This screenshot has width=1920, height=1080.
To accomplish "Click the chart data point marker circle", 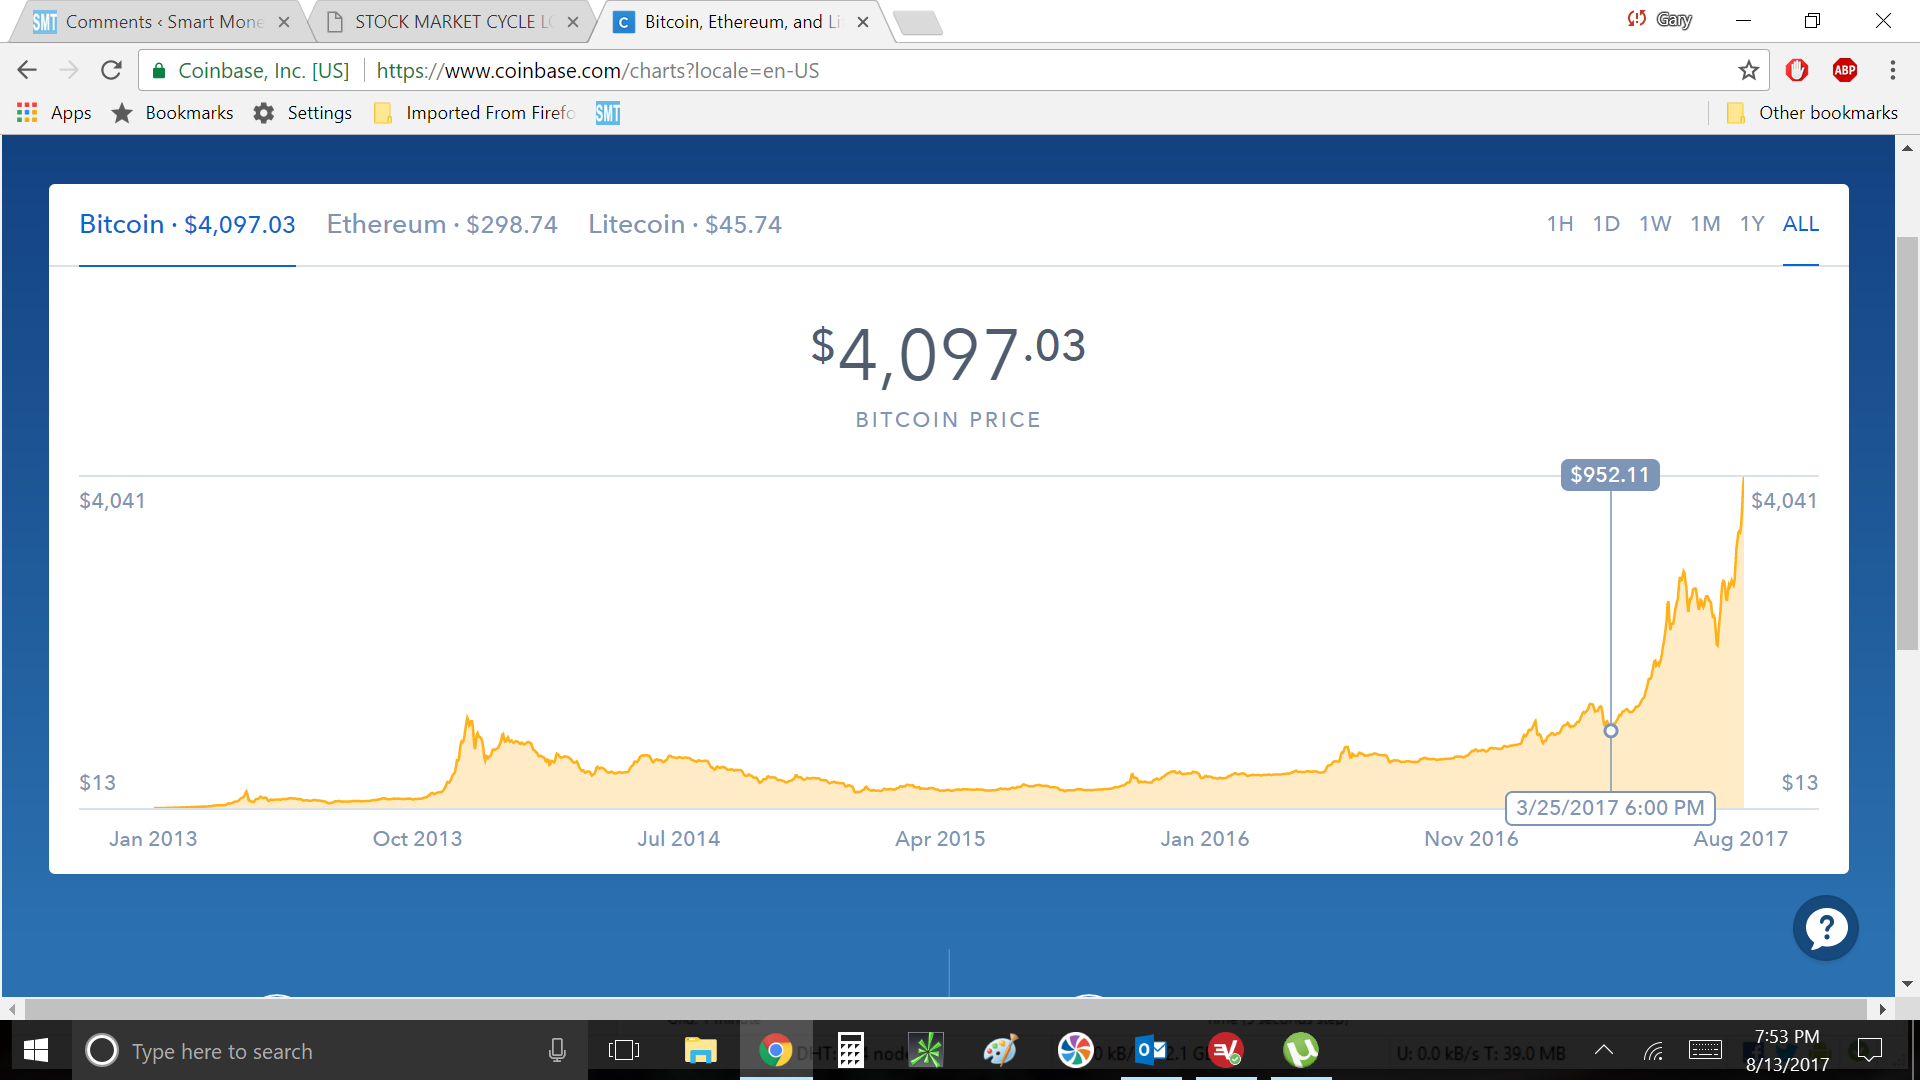I will (x=1611, y=731).
